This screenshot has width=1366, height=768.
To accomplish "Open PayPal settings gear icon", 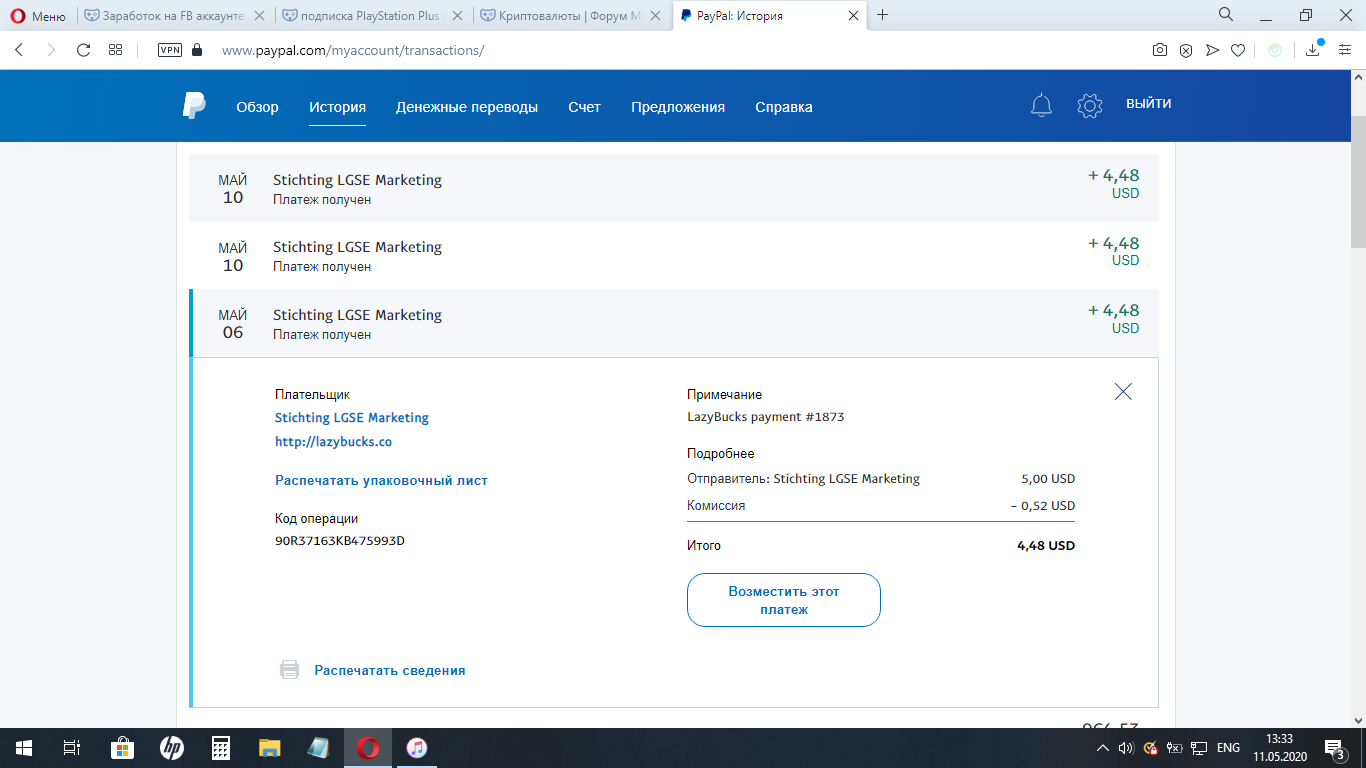I will click(1089, 105).
